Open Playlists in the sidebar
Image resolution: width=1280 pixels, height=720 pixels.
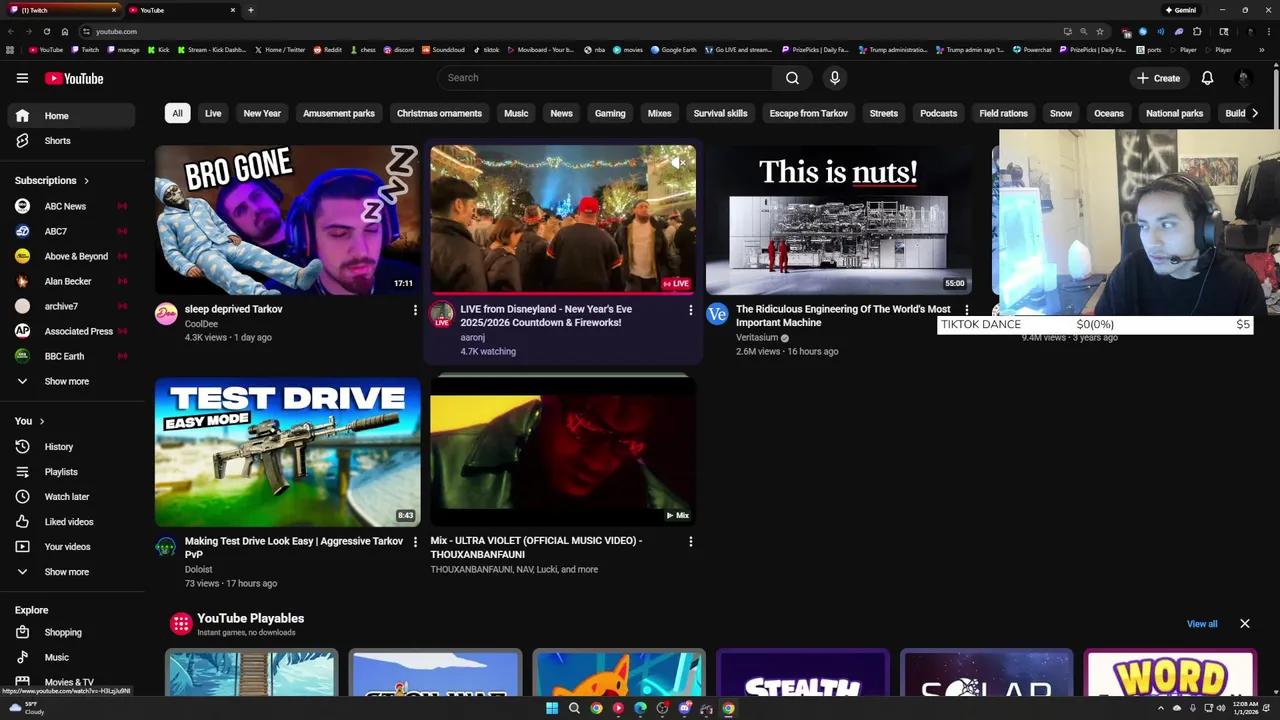click(70, 472)
